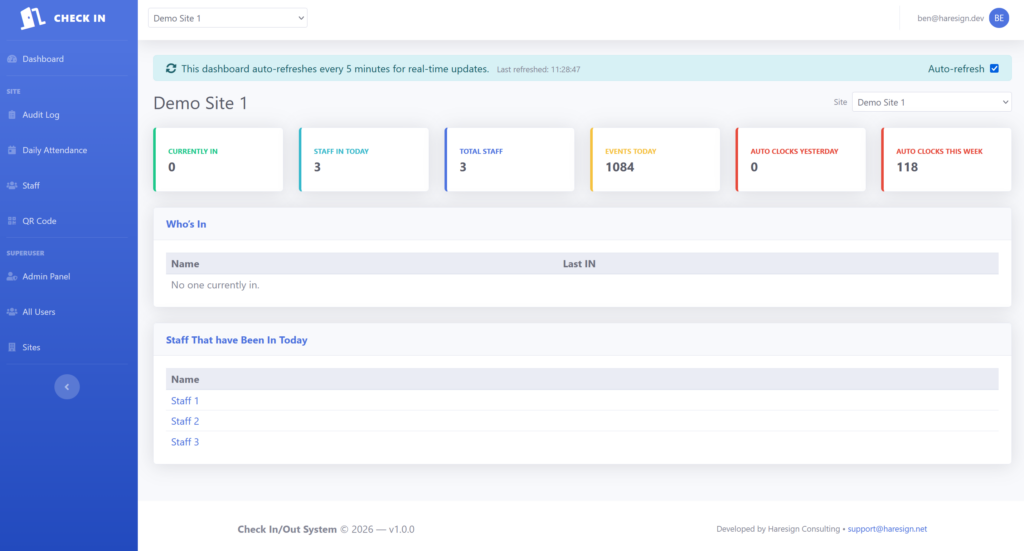Select the Staff 3 entry

point(185,442)
